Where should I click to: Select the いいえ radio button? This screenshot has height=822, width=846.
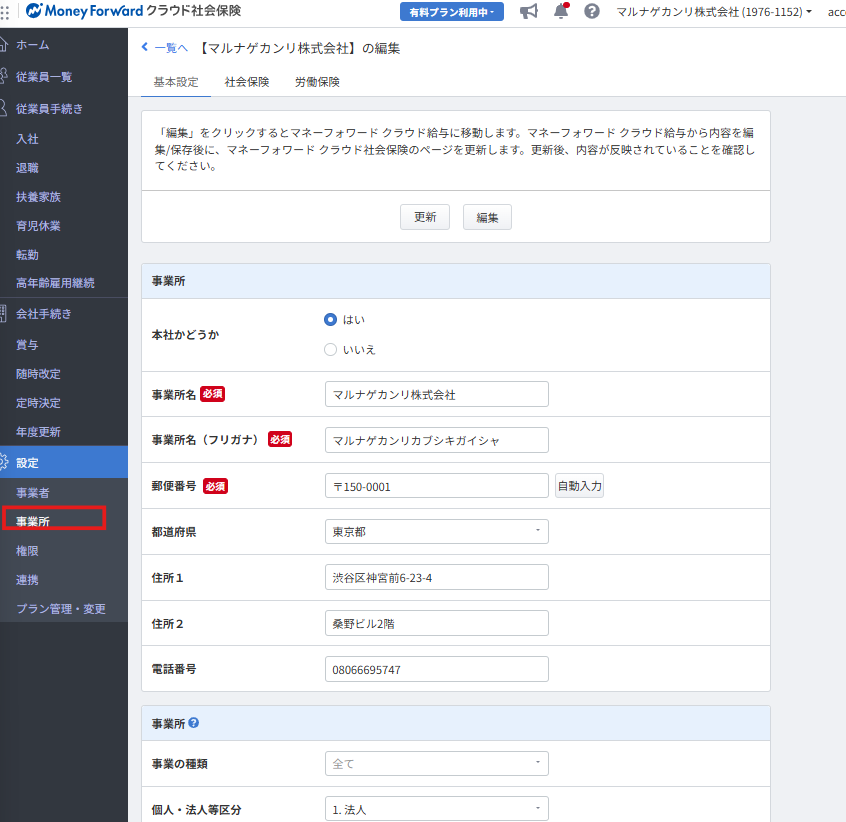coord(330,350)
